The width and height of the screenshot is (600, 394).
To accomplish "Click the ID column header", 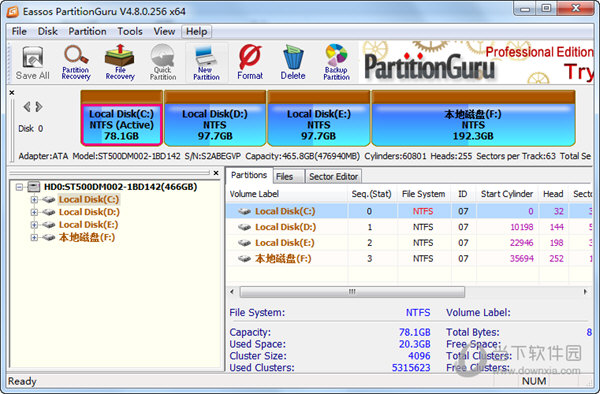I will (463, 194).
